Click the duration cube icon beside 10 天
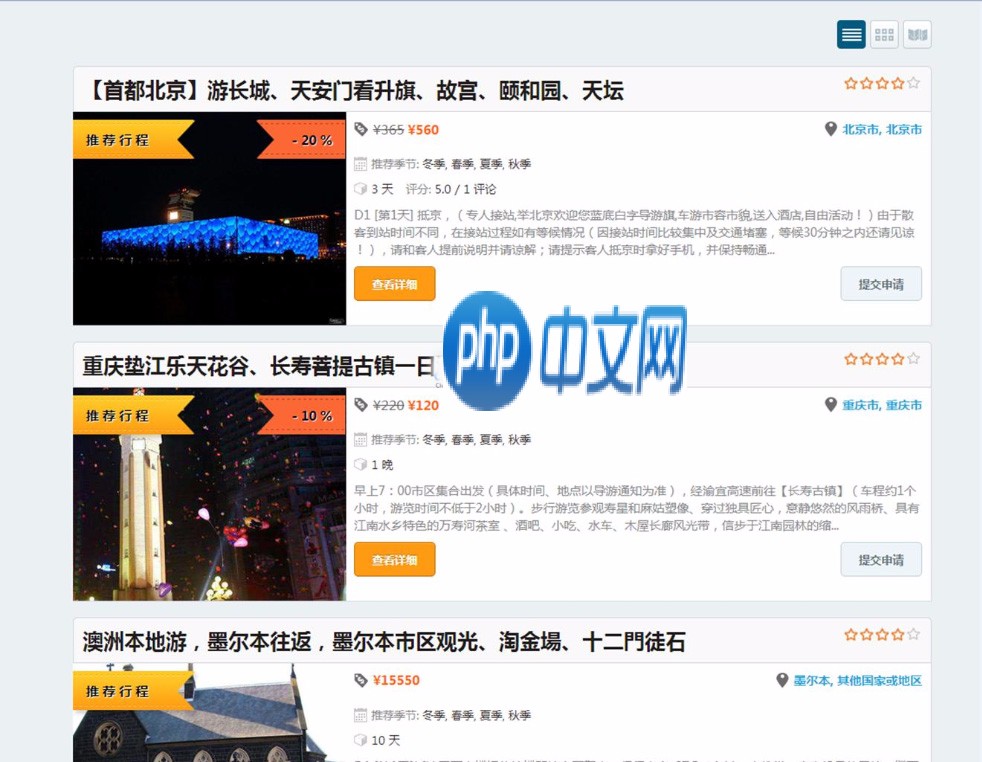The height and width of the screenshot is (762, 982). click(360, 740)
